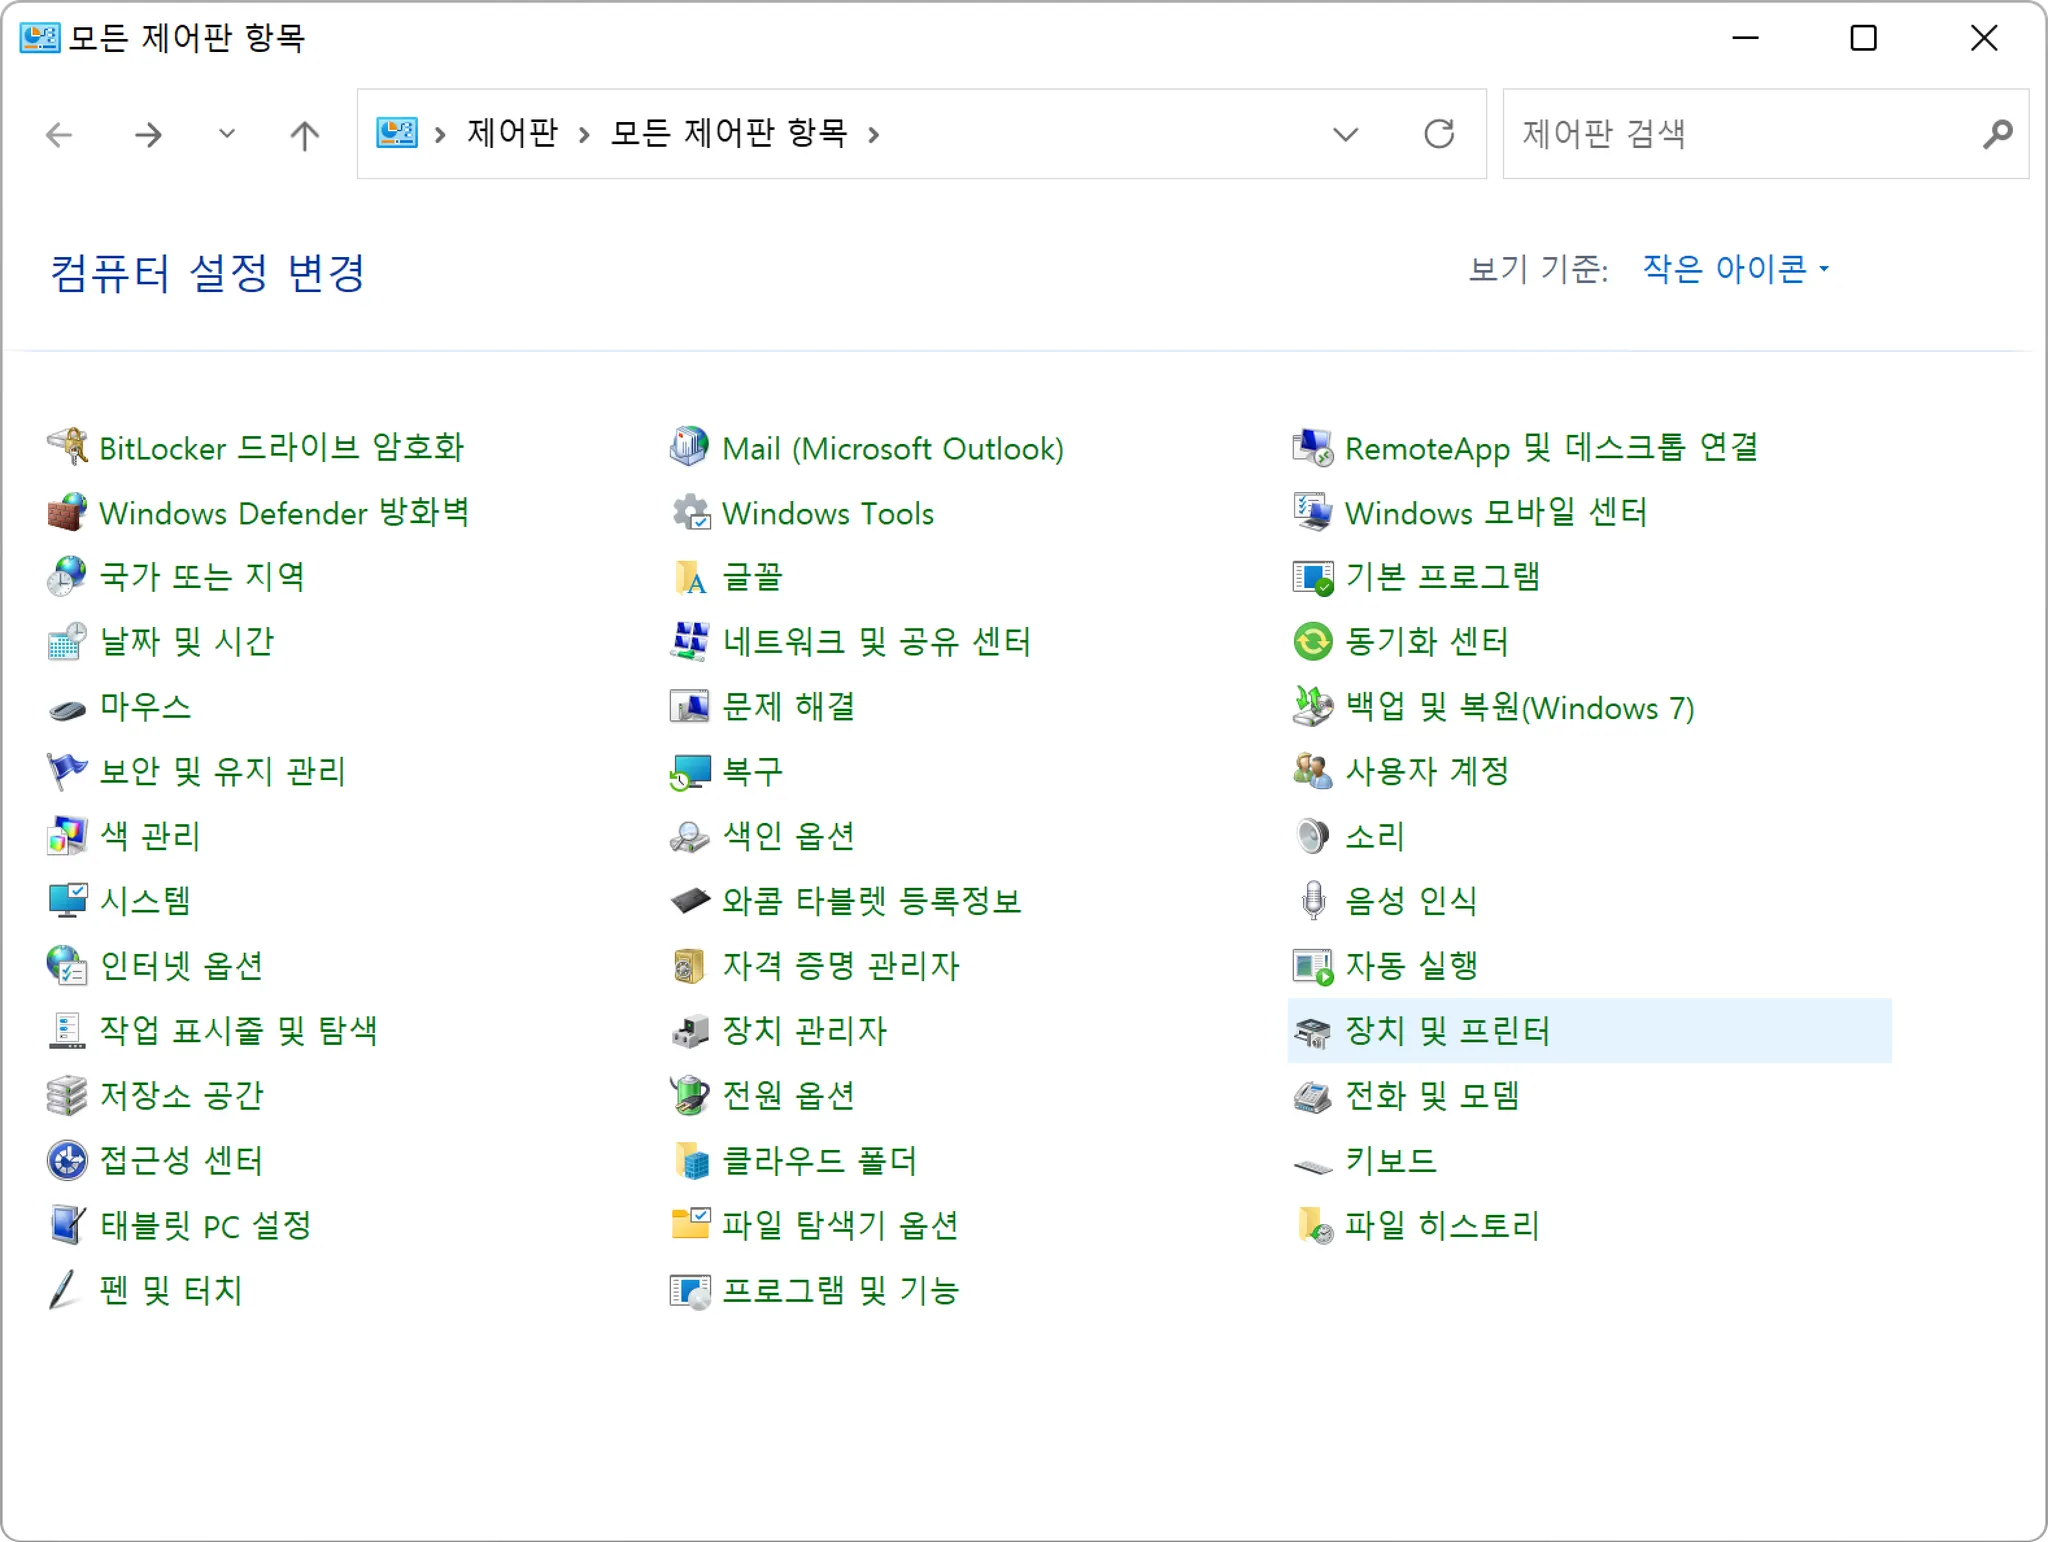Open the 동기화 센터 green sync icon
The height and width of the screenshot is (1542, 2048).
(x=1312, y=641)
